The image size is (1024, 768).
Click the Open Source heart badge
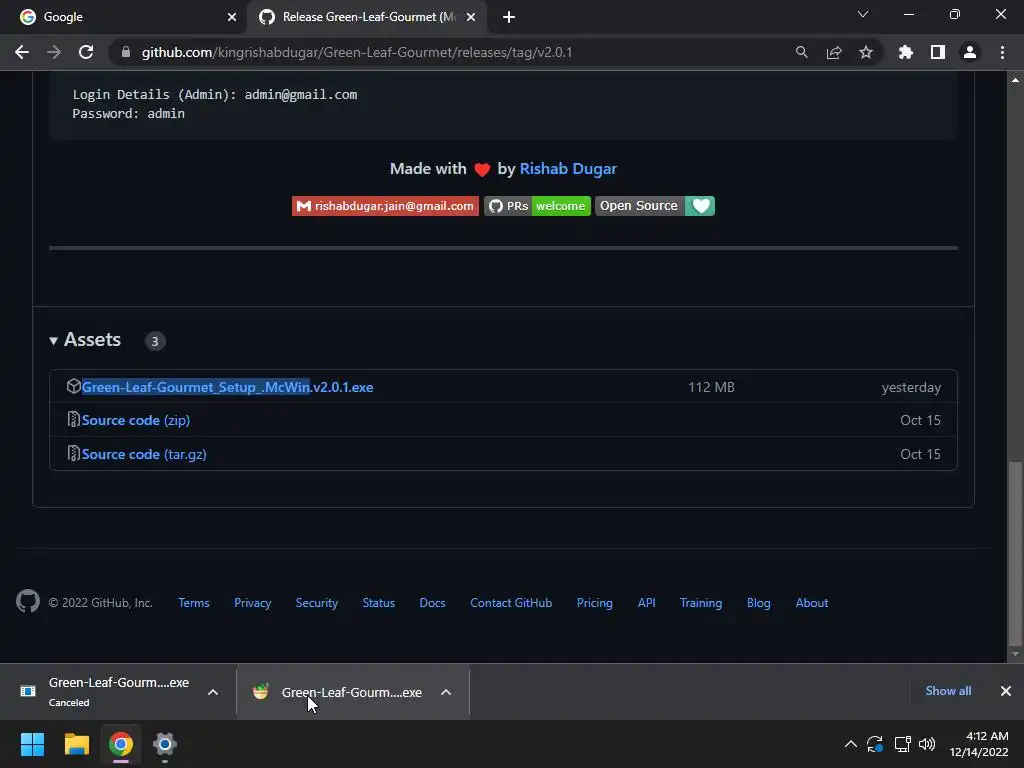(x=654, y=206)
